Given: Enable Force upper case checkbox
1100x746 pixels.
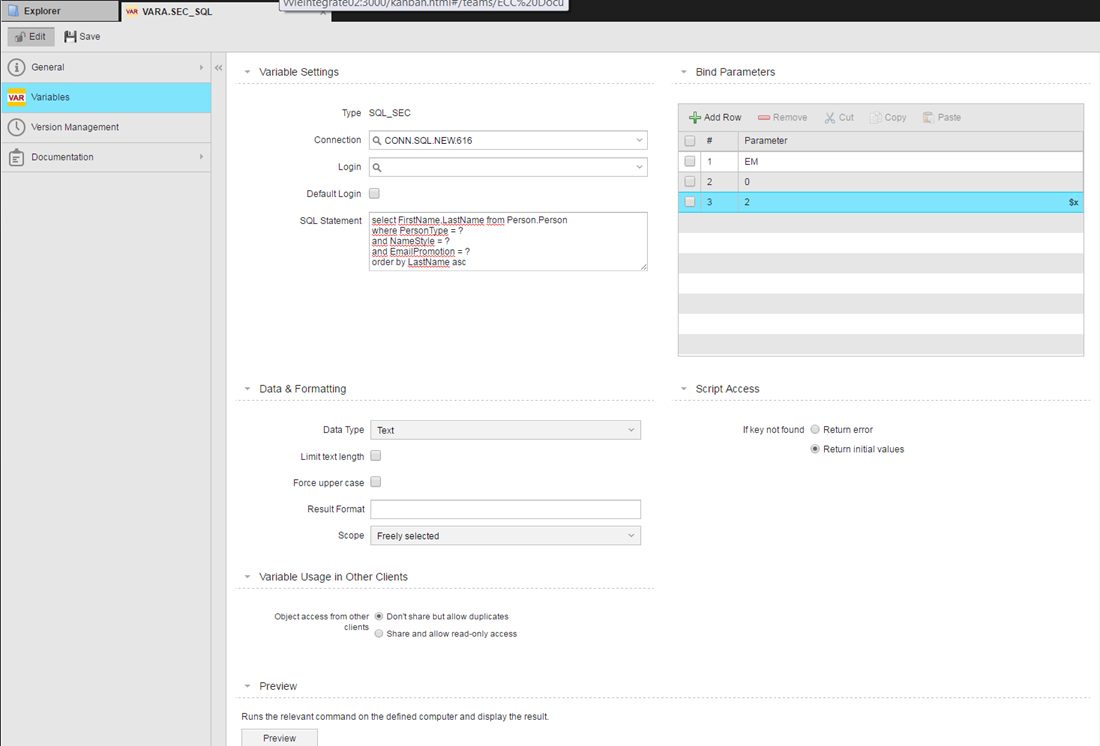Looking at the screenshot, I should (376, 482).
